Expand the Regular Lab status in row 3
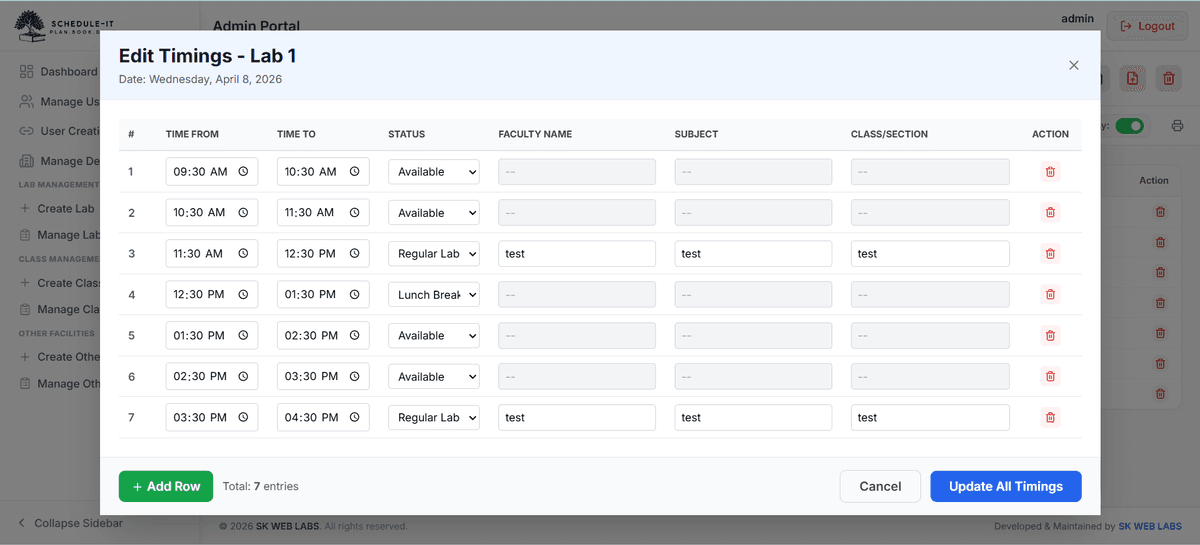This screenshot has width=1200, height=545. (434, 254)
